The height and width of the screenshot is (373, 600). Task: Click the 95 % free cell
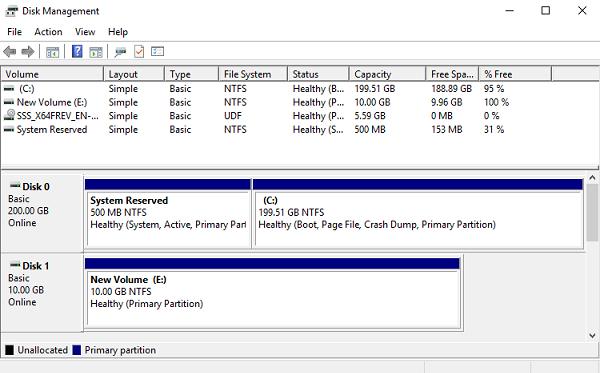[494, 89]
